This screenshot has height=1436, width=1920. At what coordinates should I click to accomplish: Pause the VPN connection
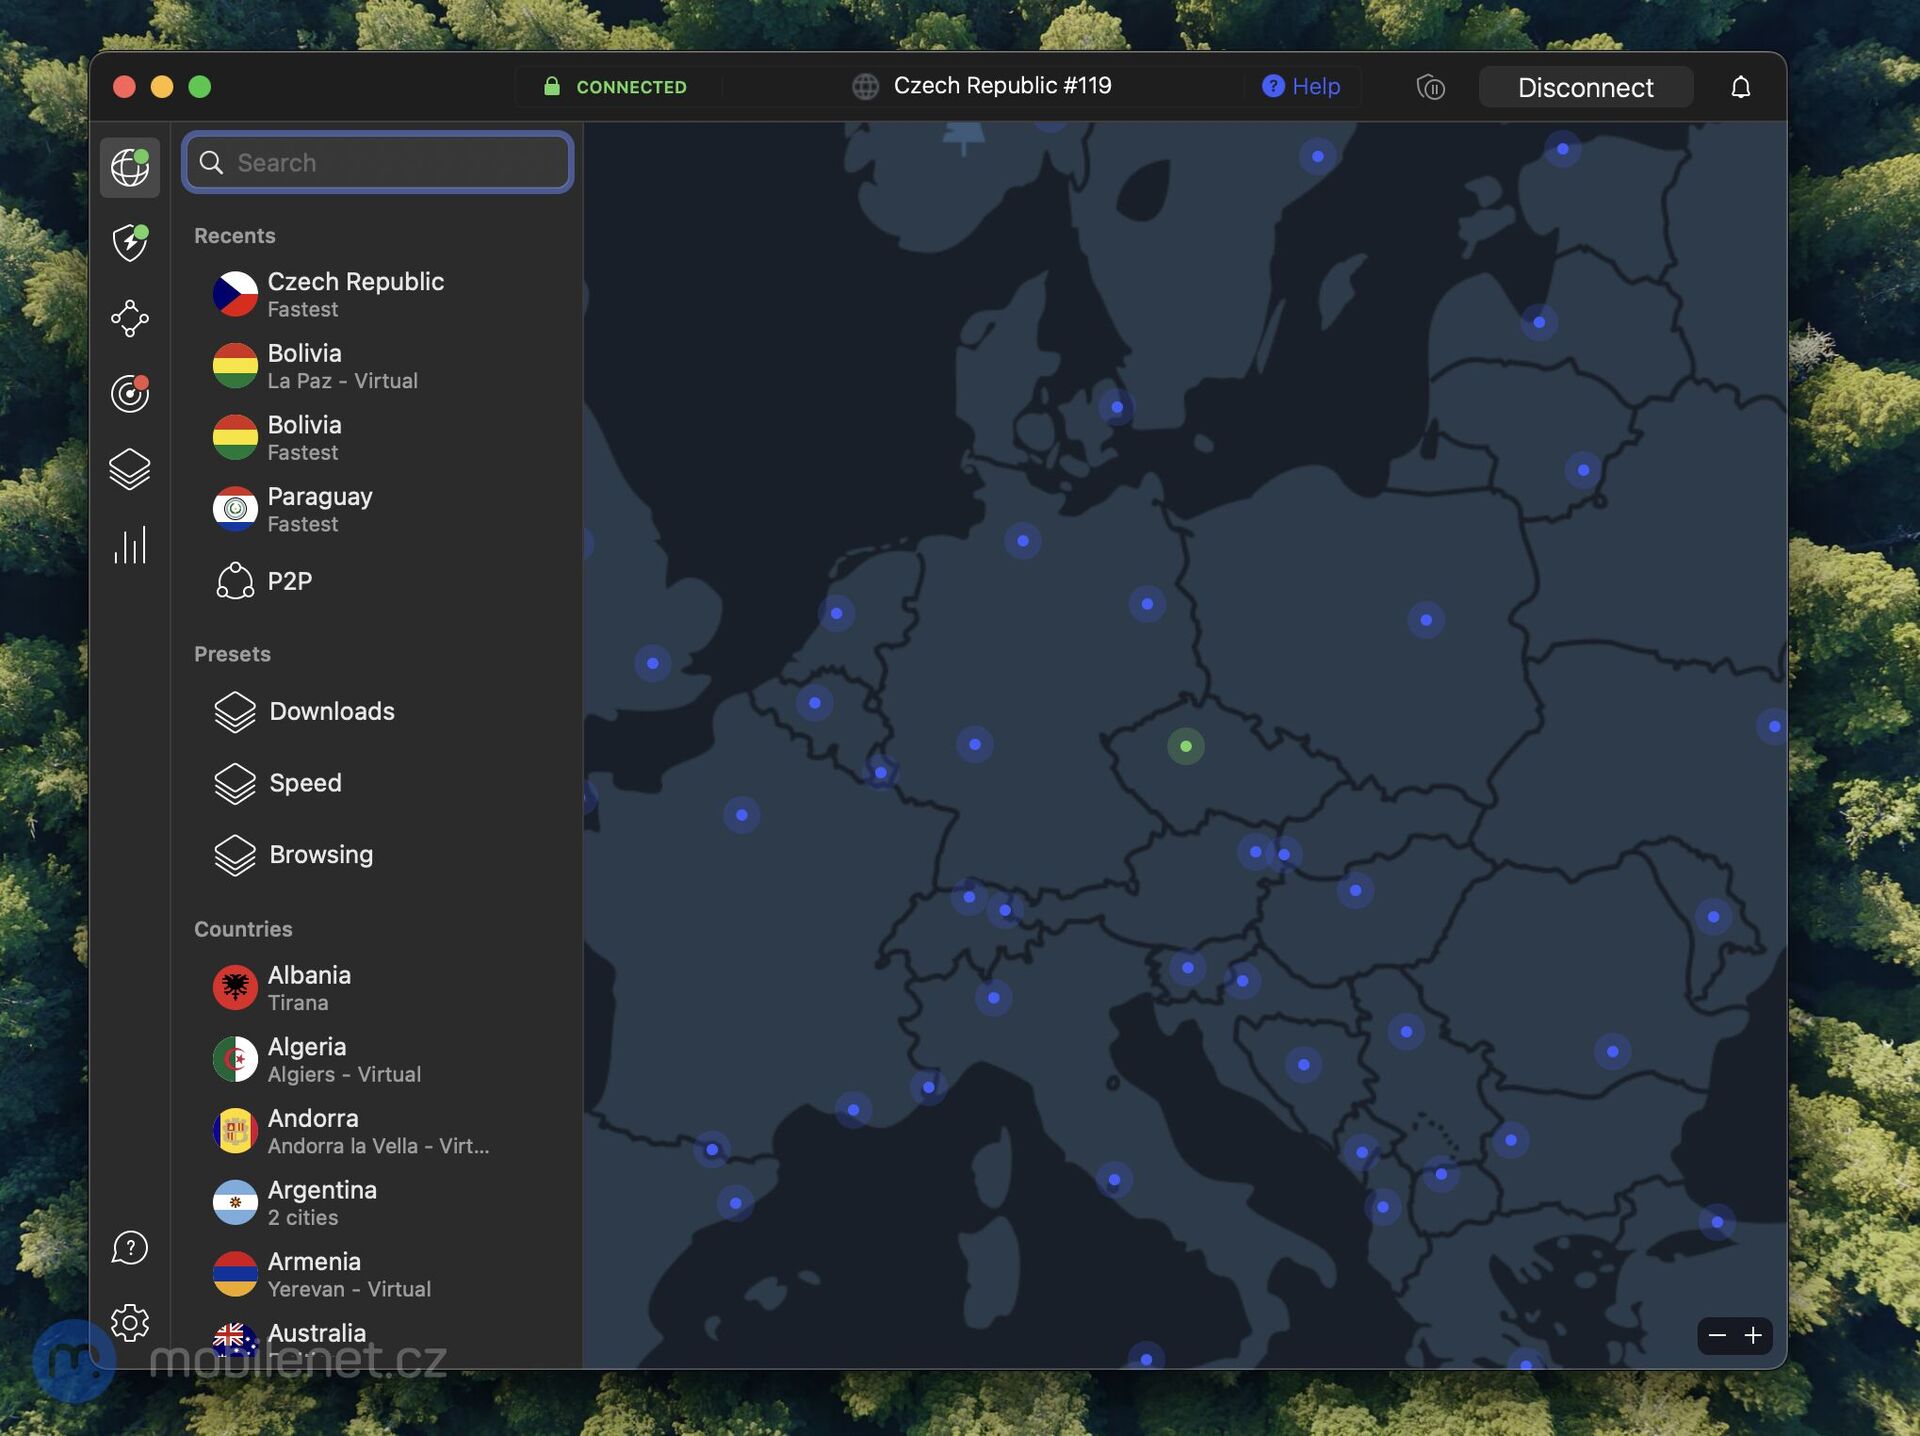(1432, 87)
